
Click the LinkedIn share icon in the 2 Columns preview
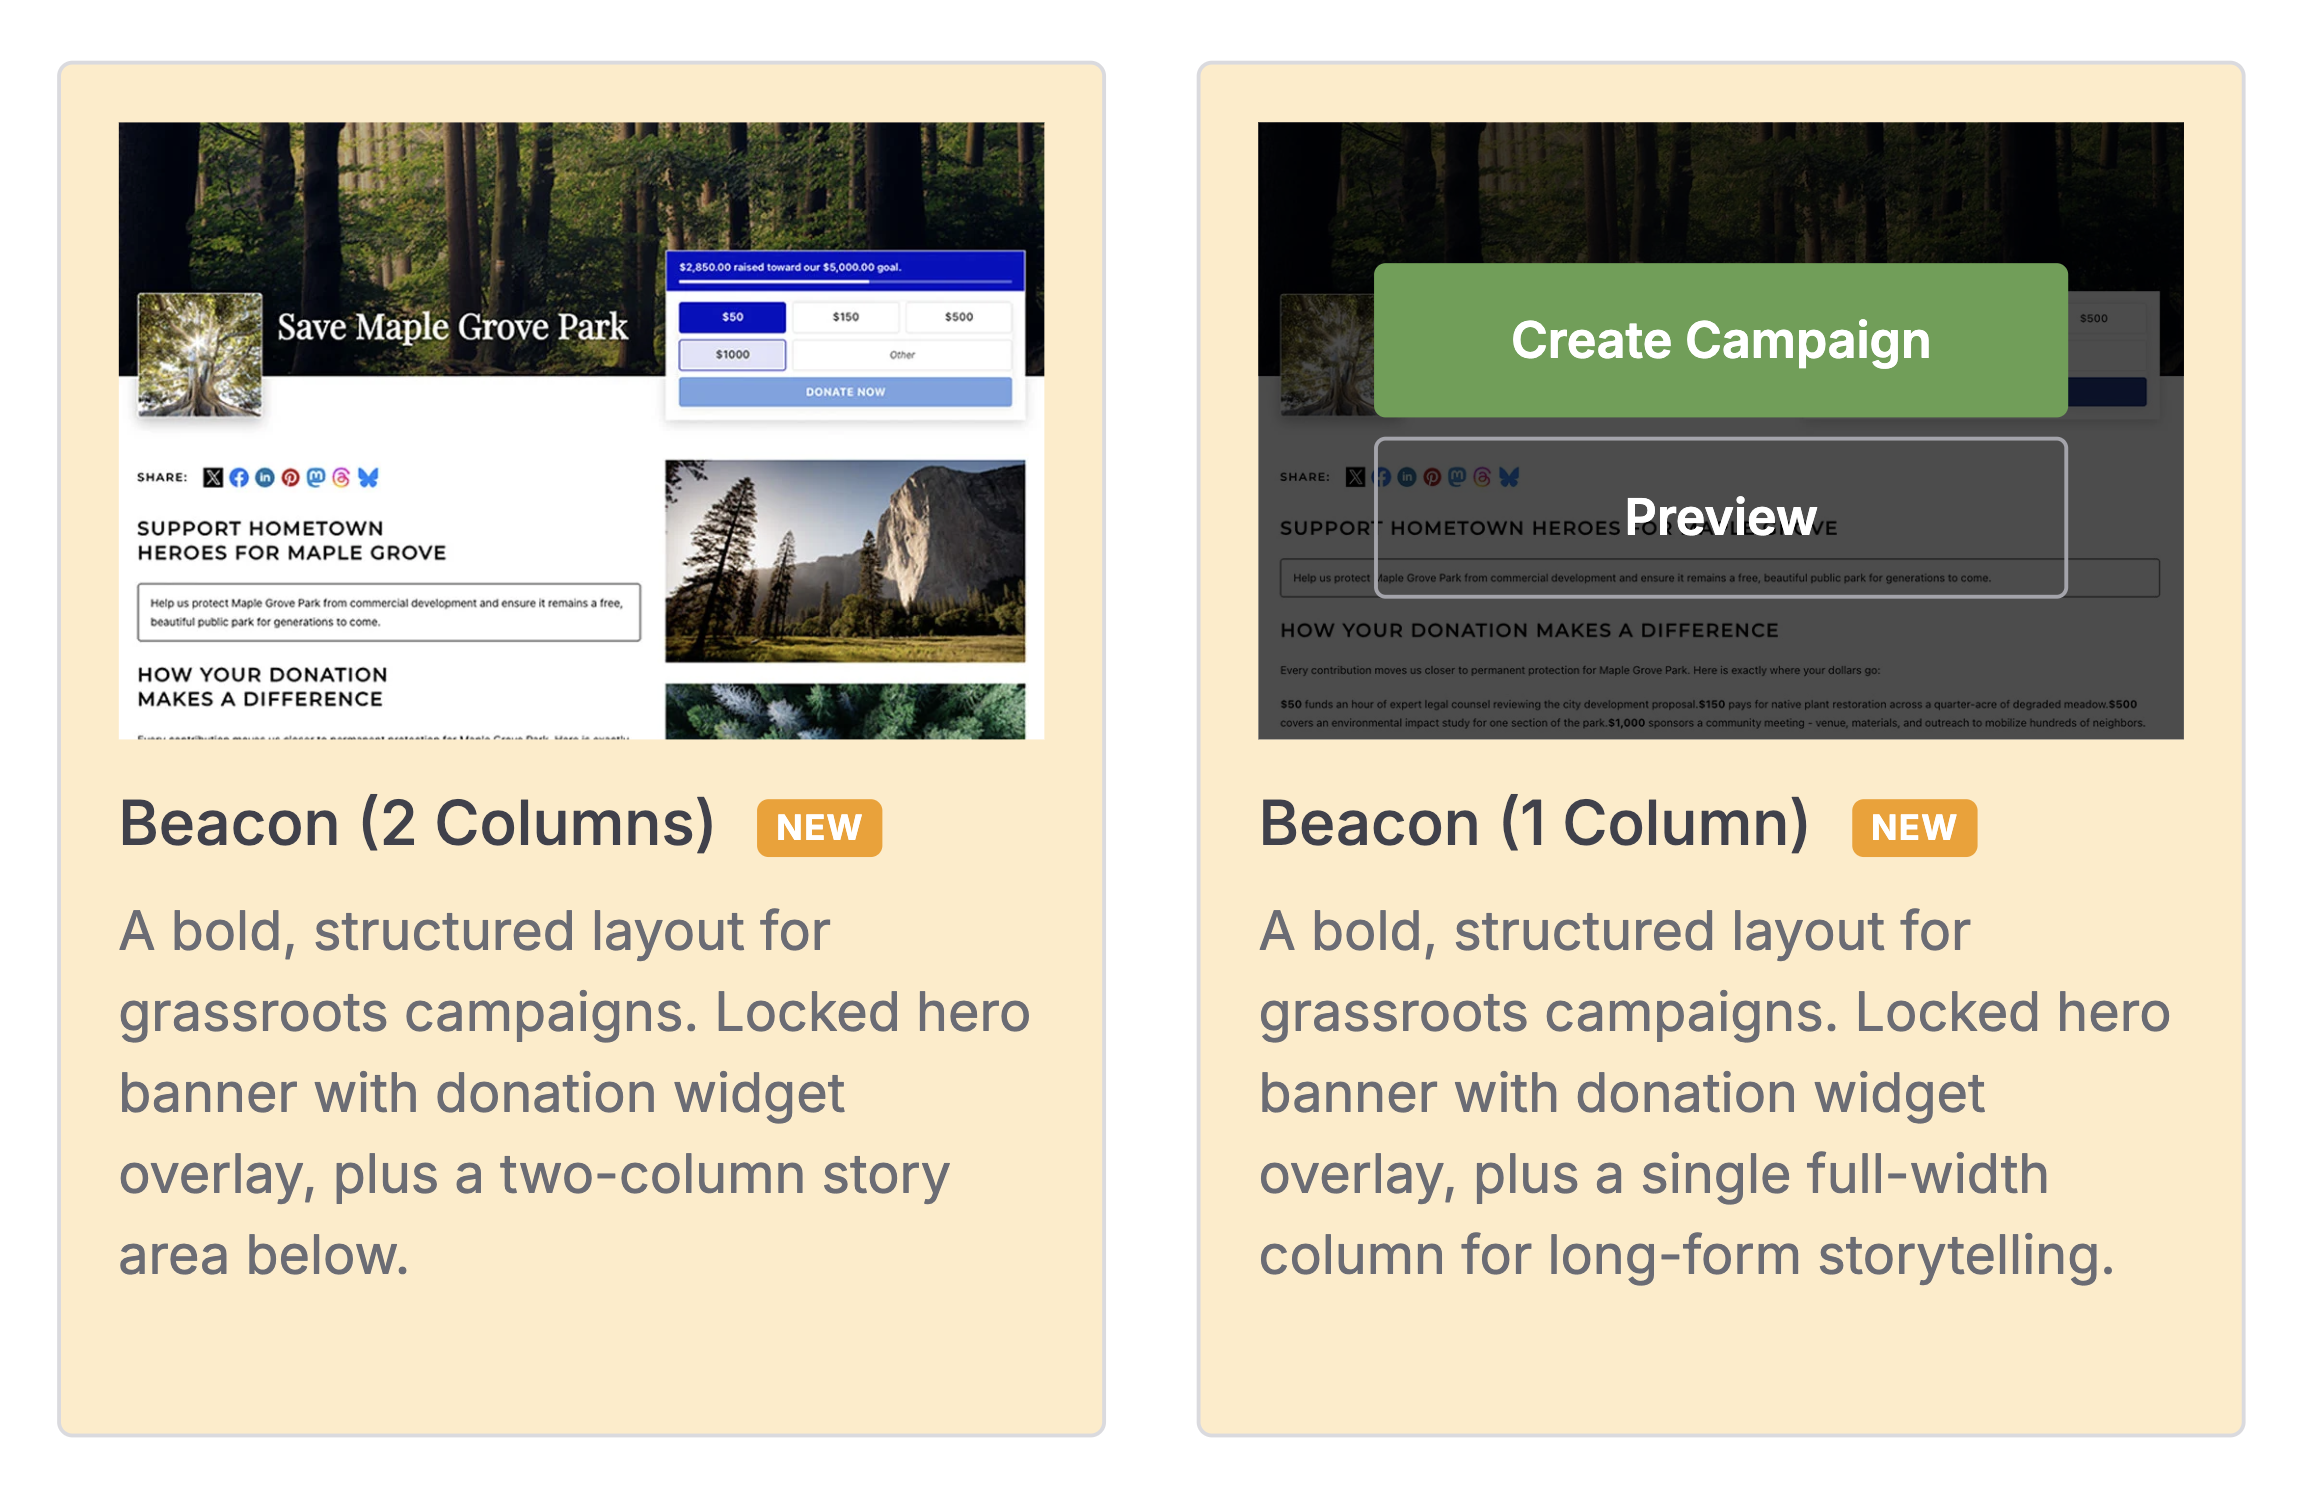264,477
